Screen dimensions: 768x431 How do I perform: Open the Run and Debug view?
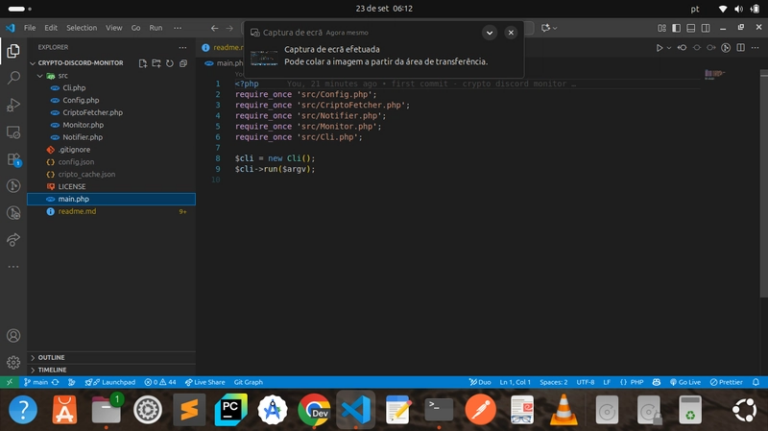click(x=13, y=105)
